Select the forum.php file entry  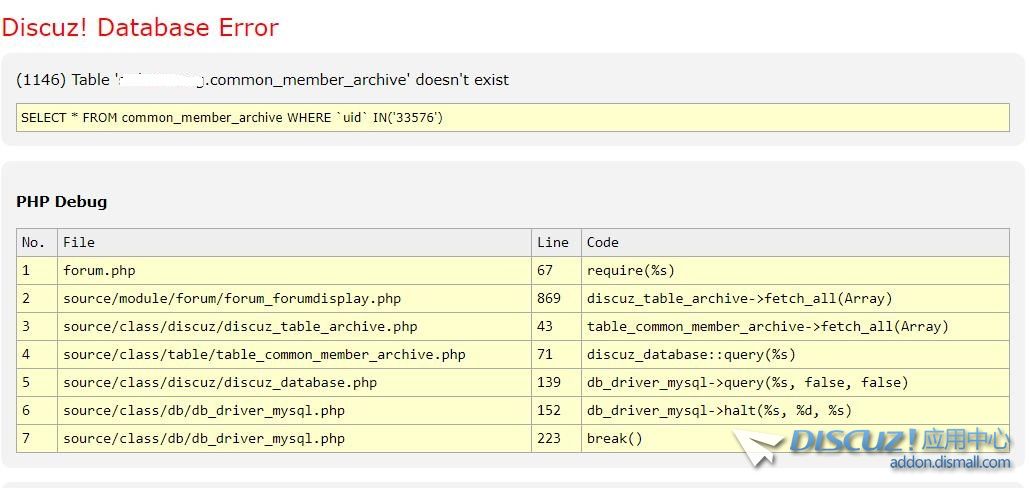coord(99,270)
